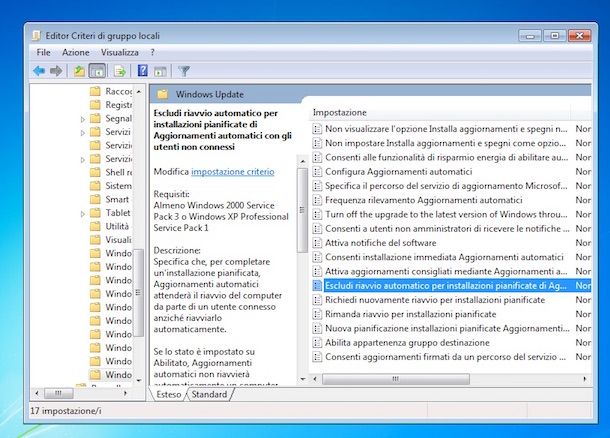
Task: Open the impostazione criterio link
Action: 233,172
